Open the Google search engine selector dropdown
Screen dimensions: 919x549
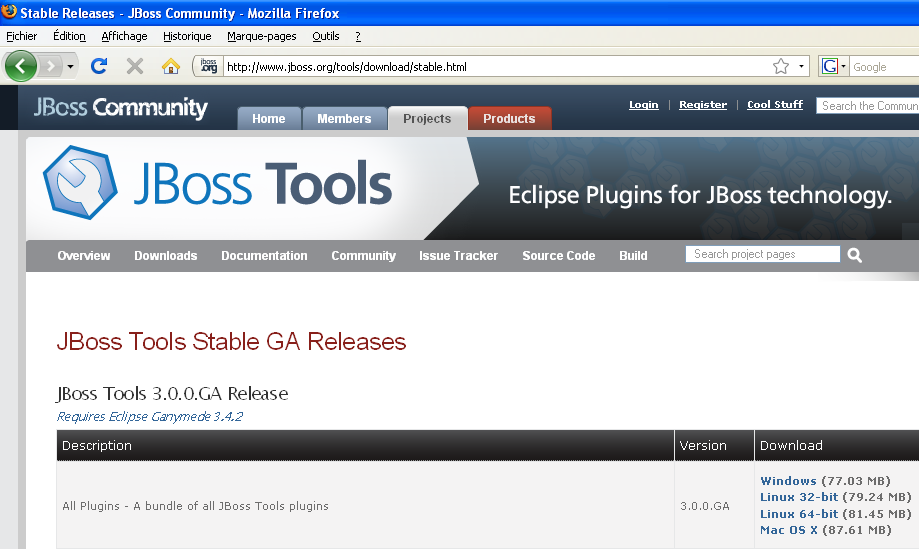833,67
